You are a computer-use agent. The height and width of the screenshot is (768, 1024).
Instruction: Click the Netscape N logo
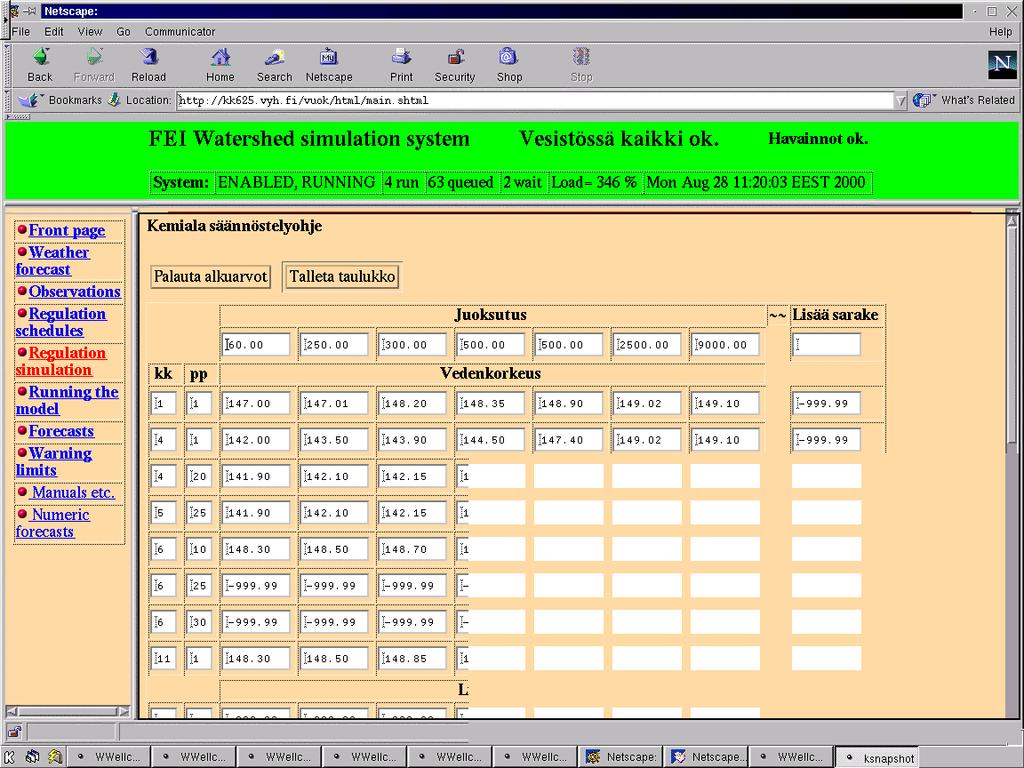pyautogui.click(x=1002, y=64)
